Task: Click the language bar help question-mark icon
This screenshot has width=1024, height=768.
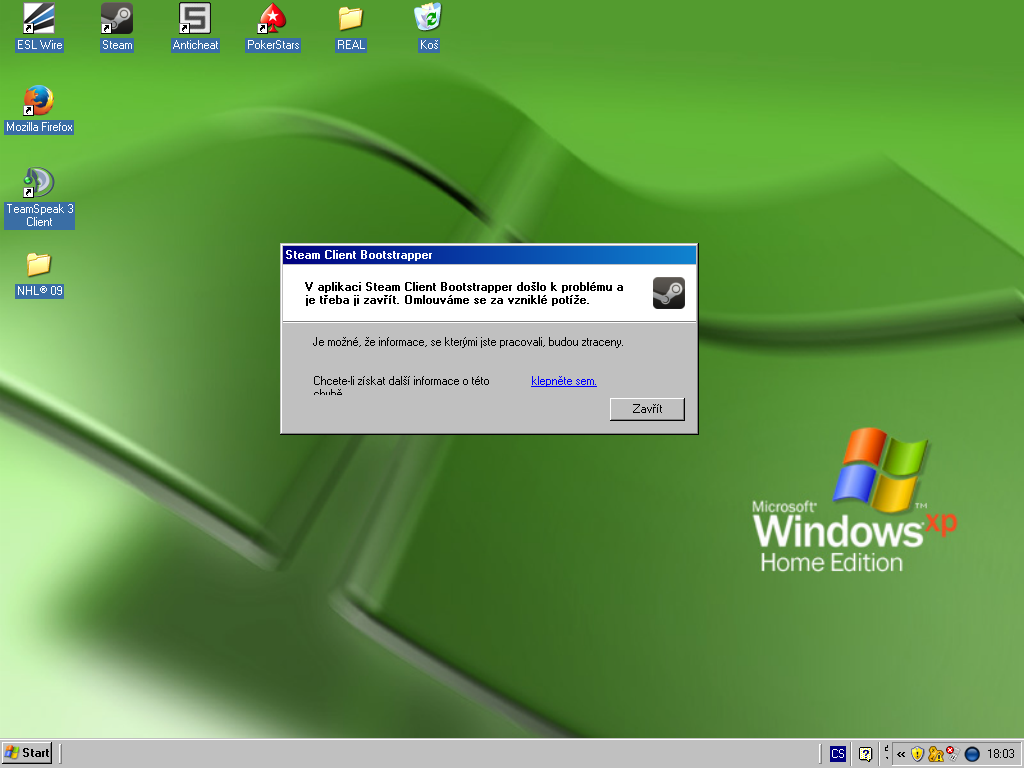Action: click(x=866, y=754)
